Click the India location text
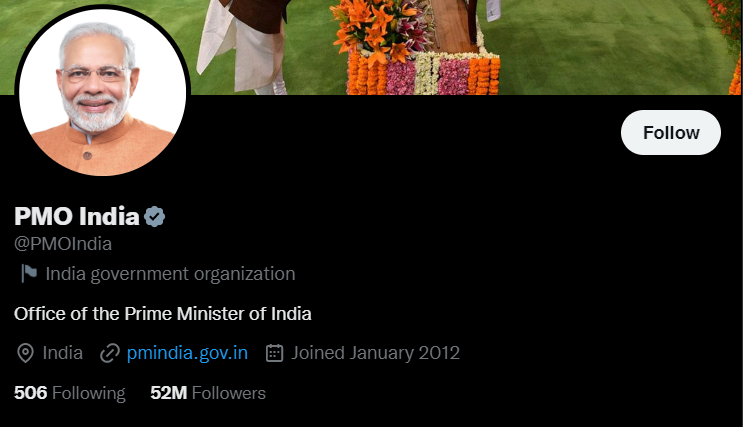This screenshot has height=427, width=743. pos(63,353)
